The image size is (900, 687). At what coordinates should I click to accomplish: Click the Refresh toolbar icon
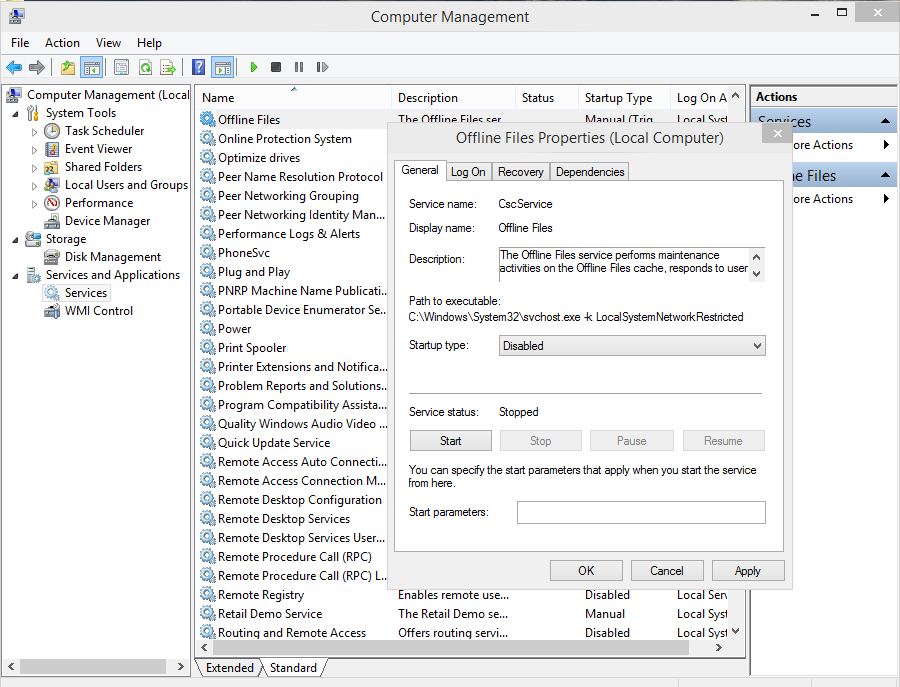145,68
